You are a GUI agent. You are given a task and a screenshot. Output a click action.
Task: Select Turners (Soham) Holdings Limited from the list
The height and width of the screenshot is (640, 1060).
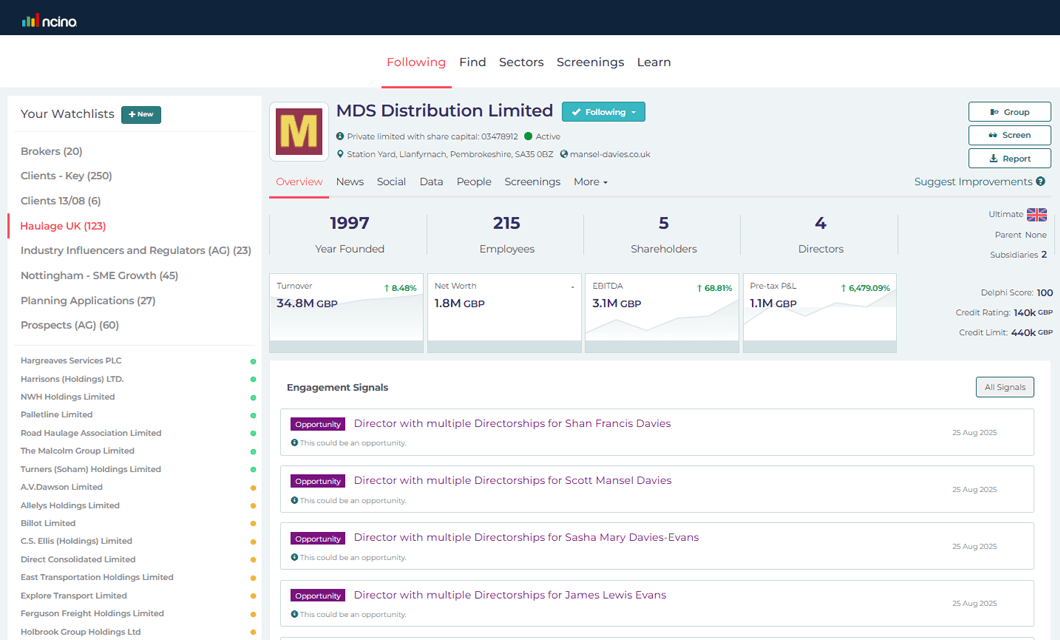point(92,469)
